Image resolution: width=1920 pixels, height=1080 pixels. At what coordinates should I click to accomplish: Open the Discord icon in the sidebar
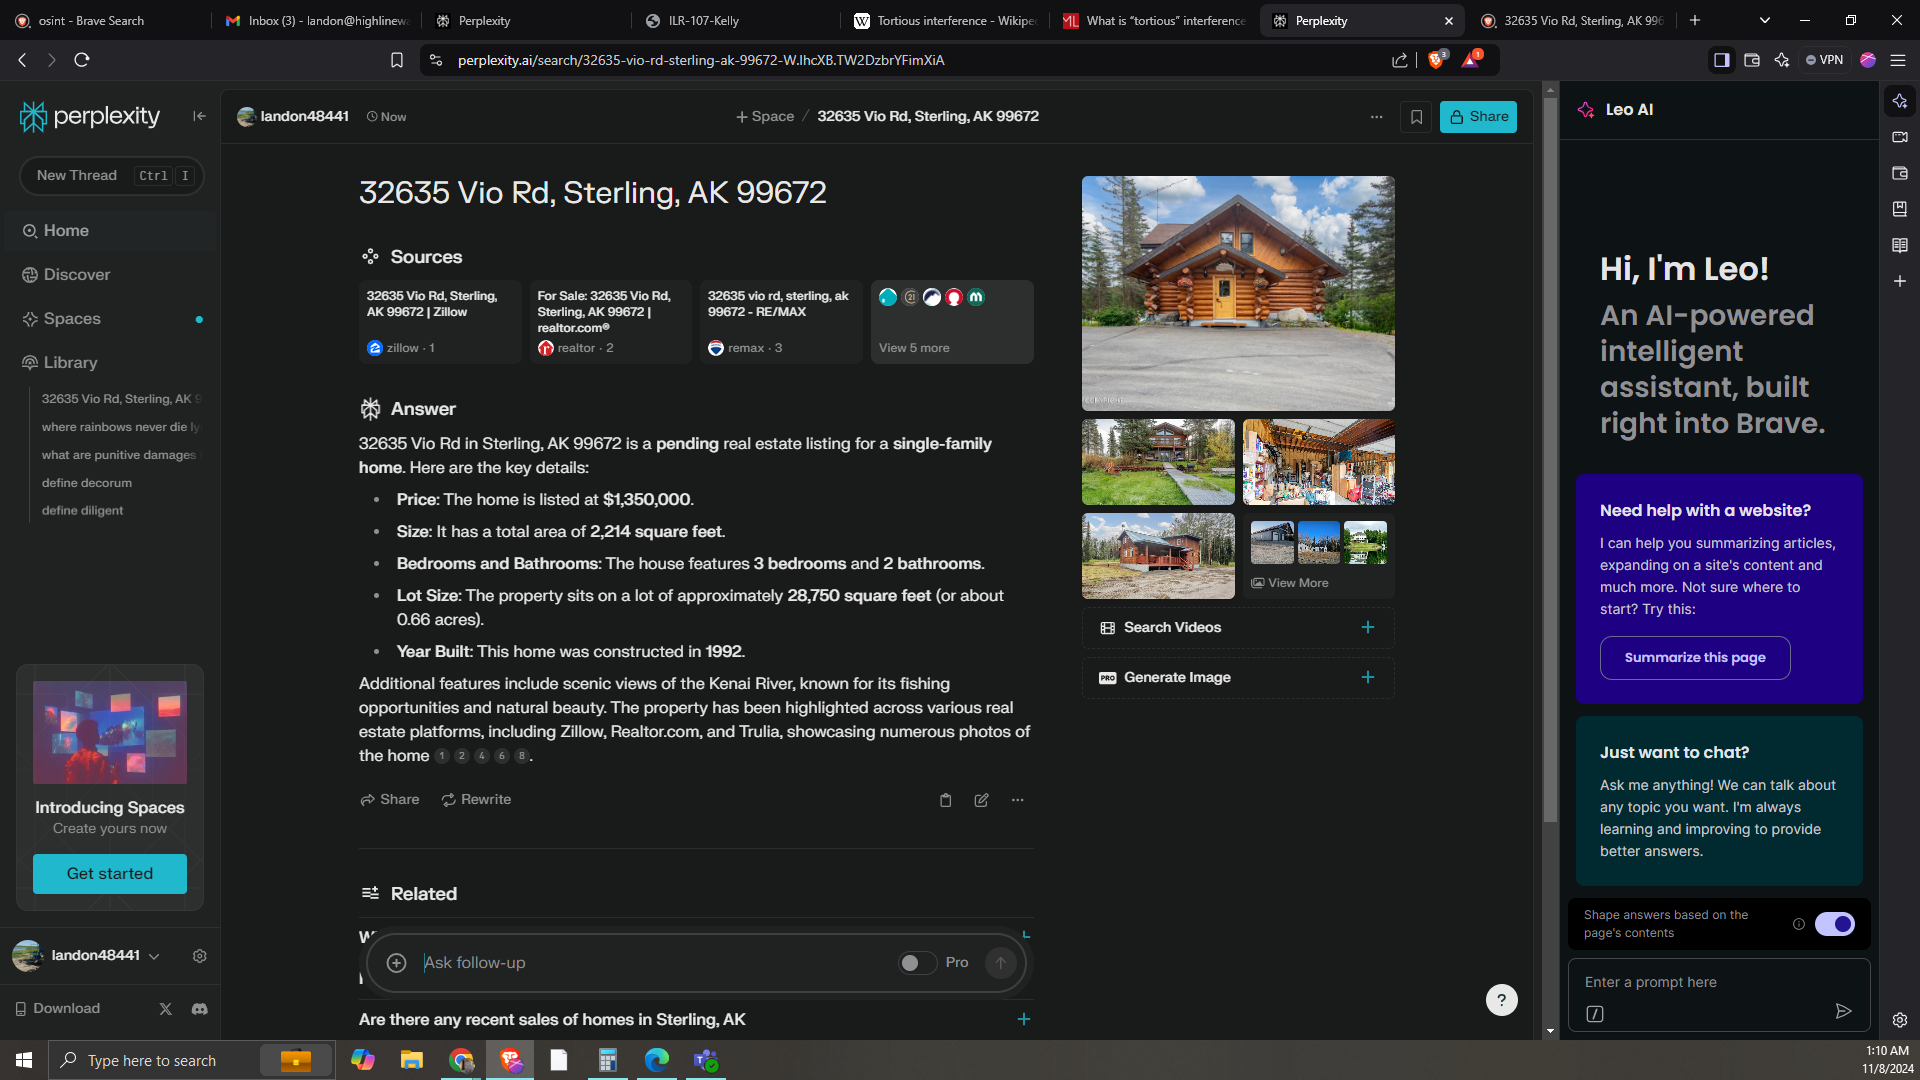pyautogui.click(x=200, y=1009)
